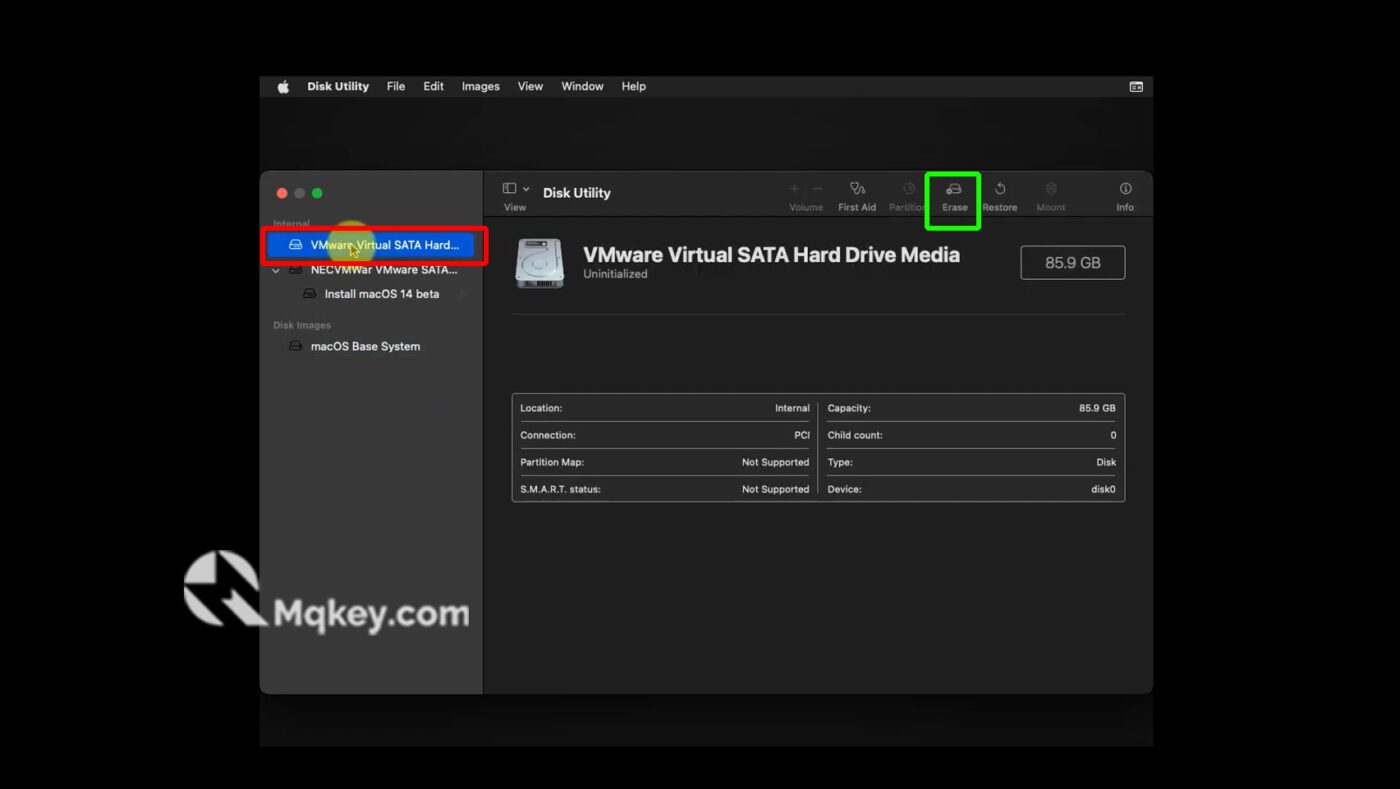Click the Location label
The image size is (1400, 789).
(541, 409)
